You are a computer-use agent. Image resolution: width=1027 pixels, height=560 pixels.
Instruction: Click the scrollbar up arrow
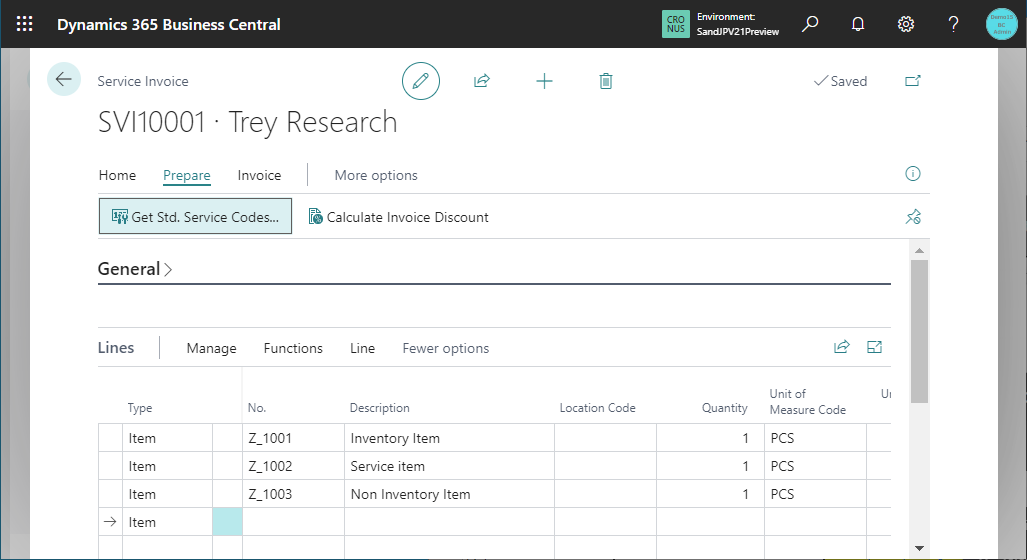tap(919, 250)
